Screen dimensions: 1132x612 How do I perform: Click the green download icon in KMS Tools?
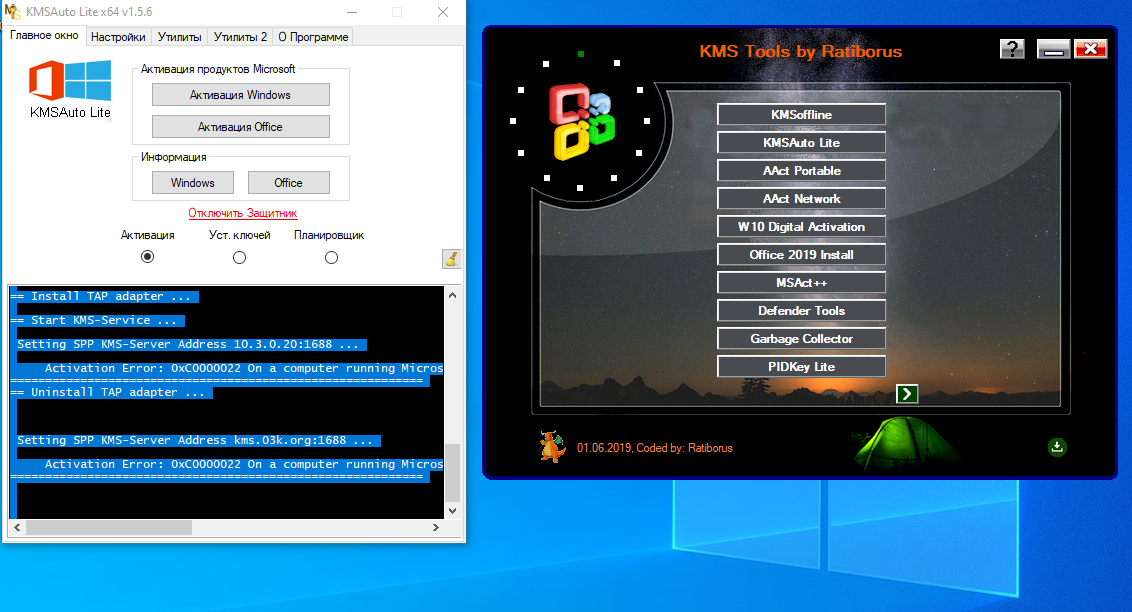1057,447
